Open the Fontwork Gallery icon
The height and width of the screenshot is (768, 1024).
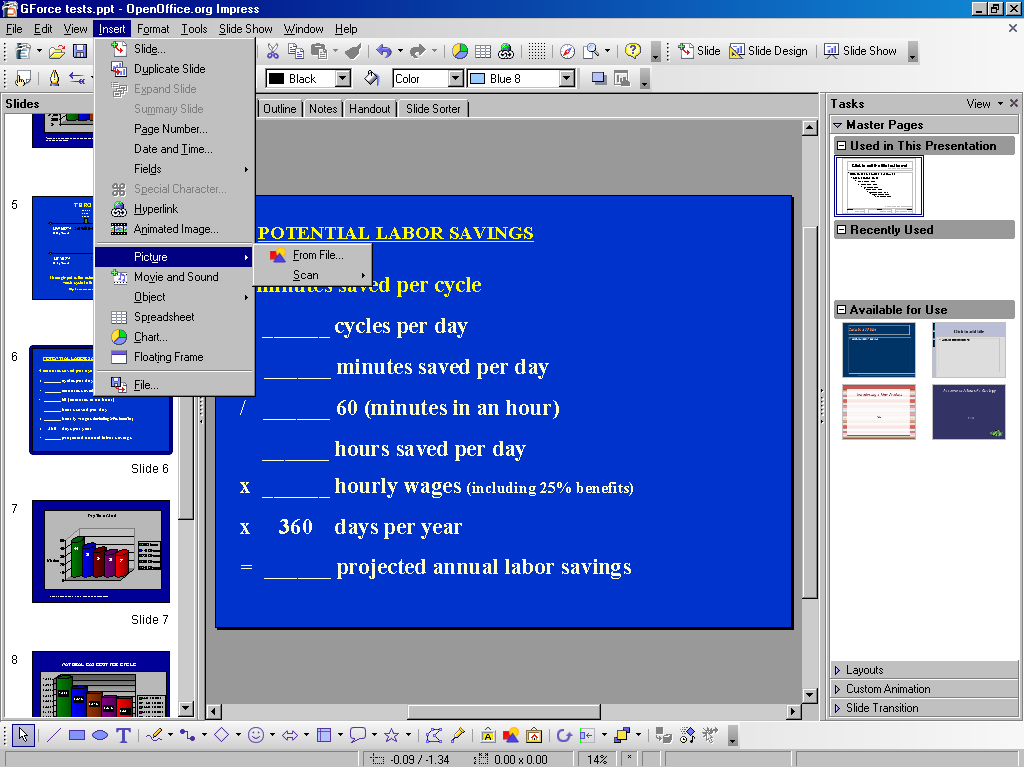(487, 735)
